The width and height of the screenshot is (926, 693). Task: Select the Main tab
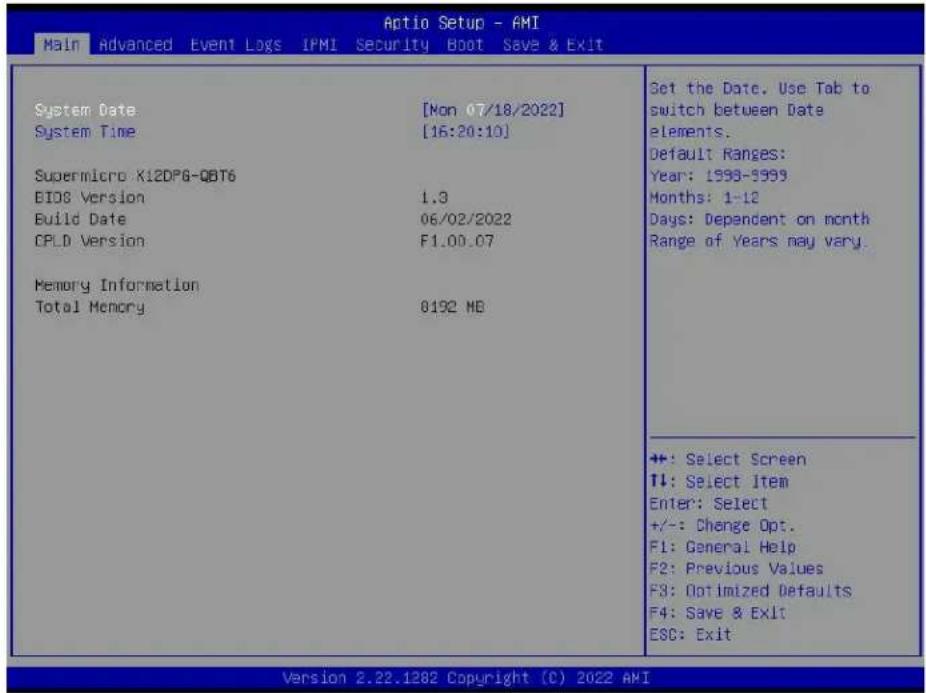(x=61, y=45)
